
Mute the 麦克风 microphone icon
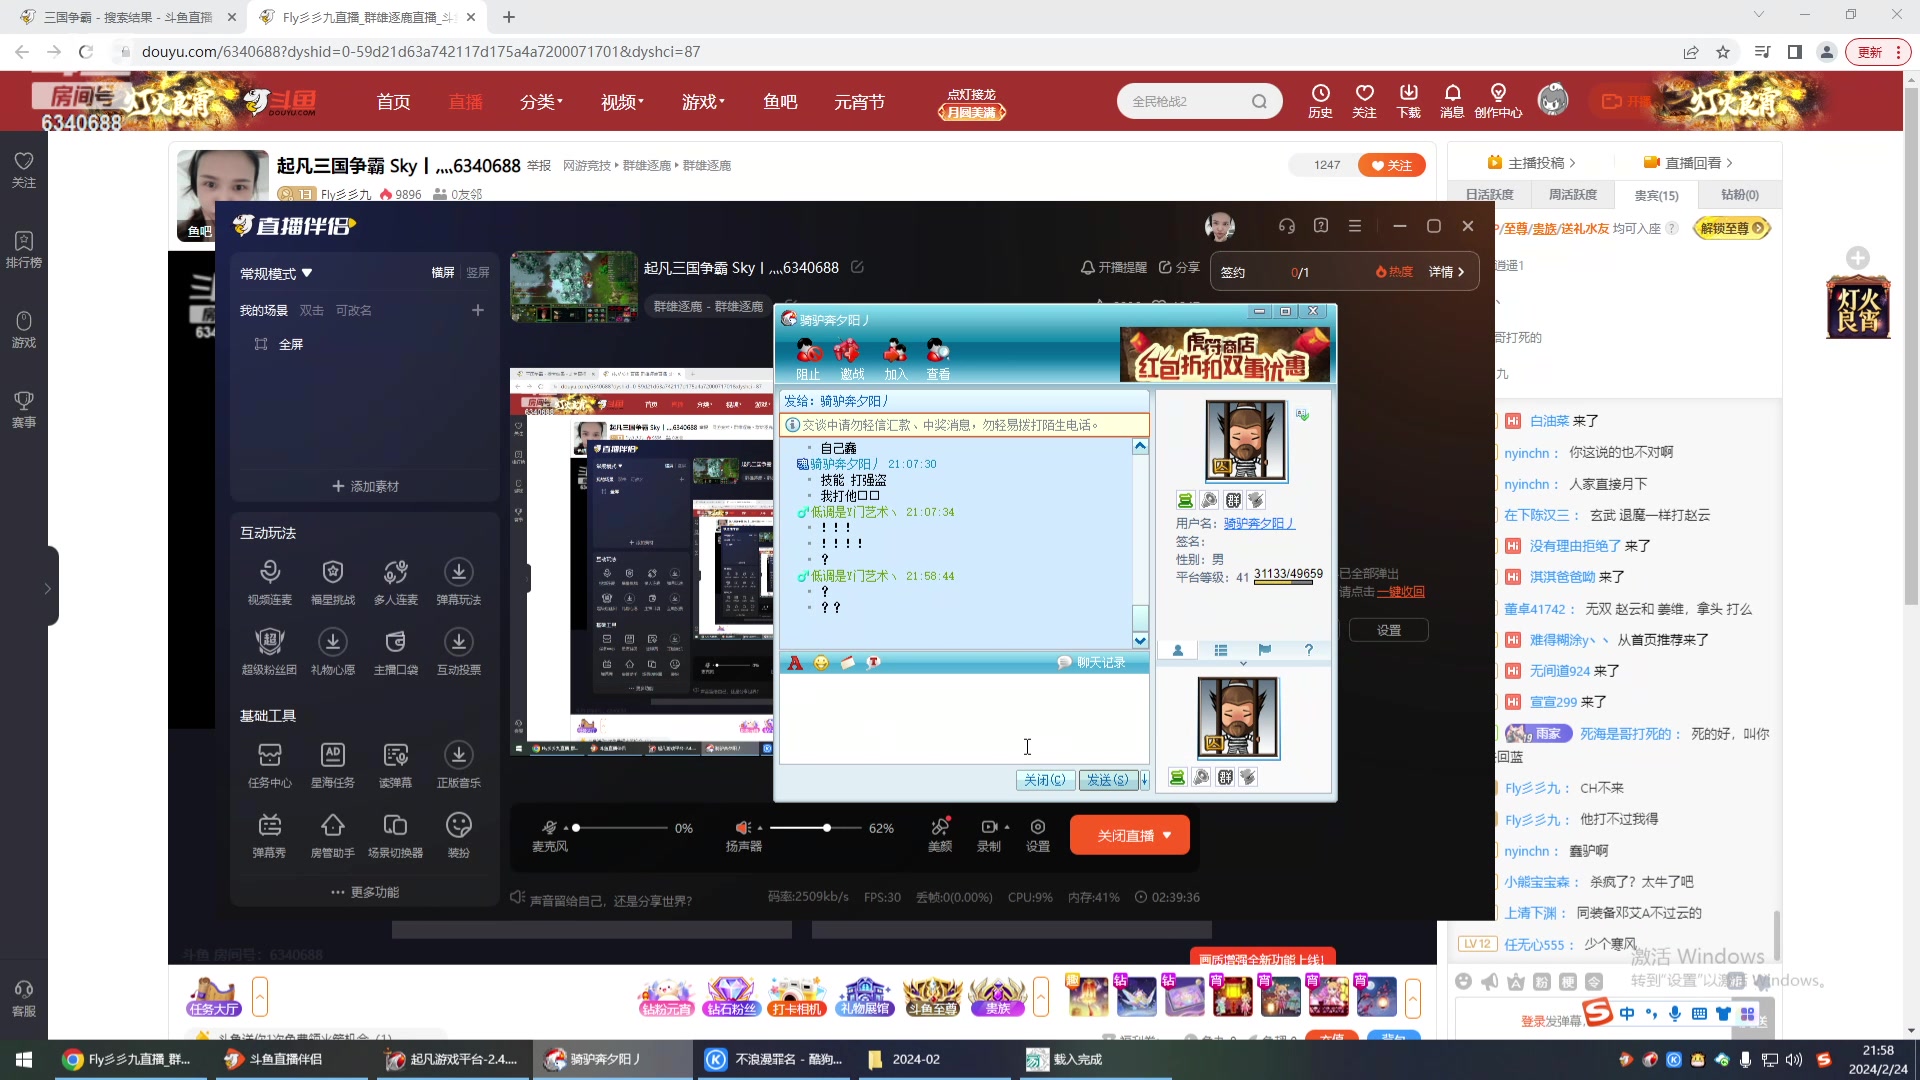[549, 827]
